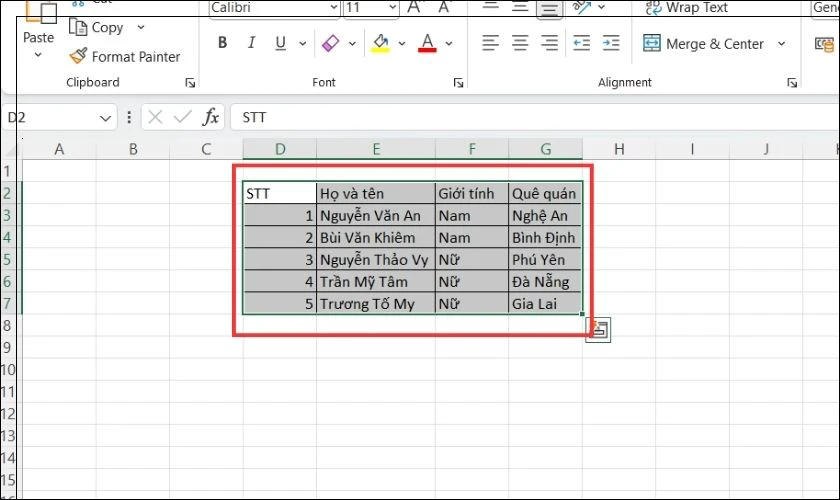Viewport: 840px width, 500px height.
Task: Click Merge & Center
Action: (x=703, y=44)
